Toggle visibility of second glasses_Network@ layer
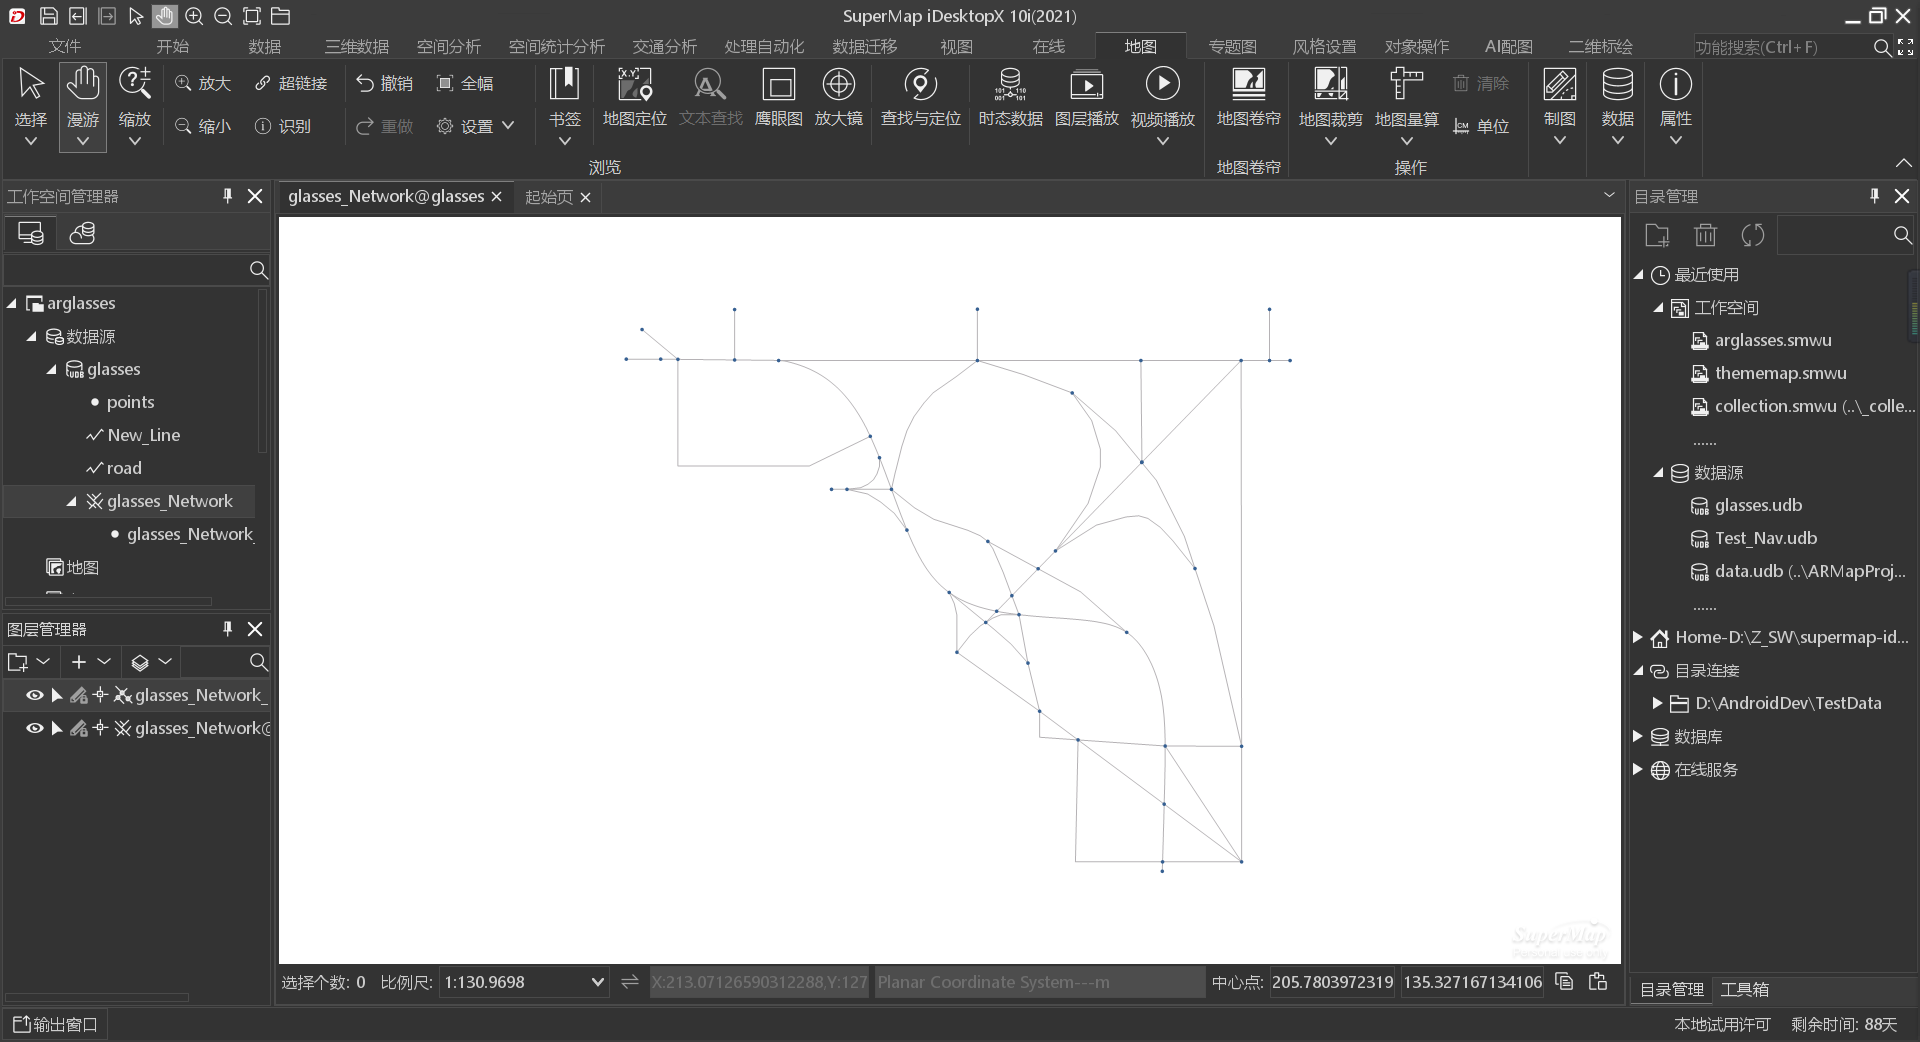Screen dimensions: 1920x1042 (34, 728)
